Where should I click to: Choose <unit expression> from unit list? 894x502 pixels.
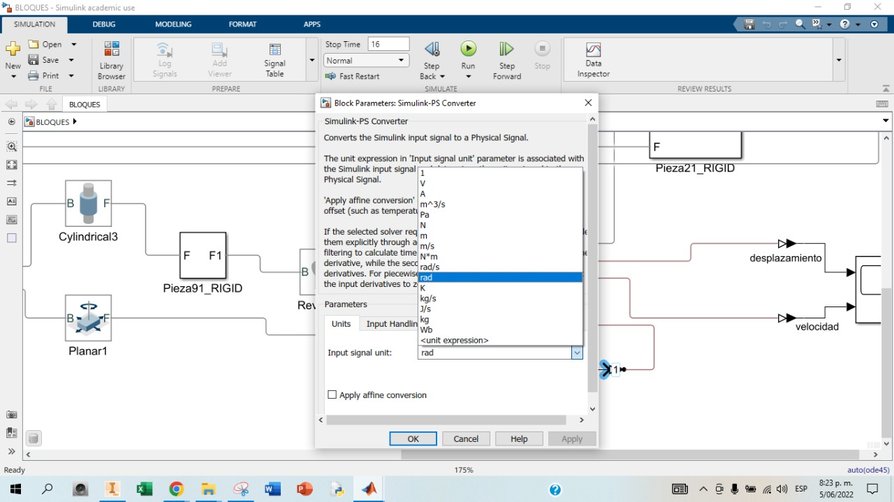pyautogui.click(x=500, y=340)
